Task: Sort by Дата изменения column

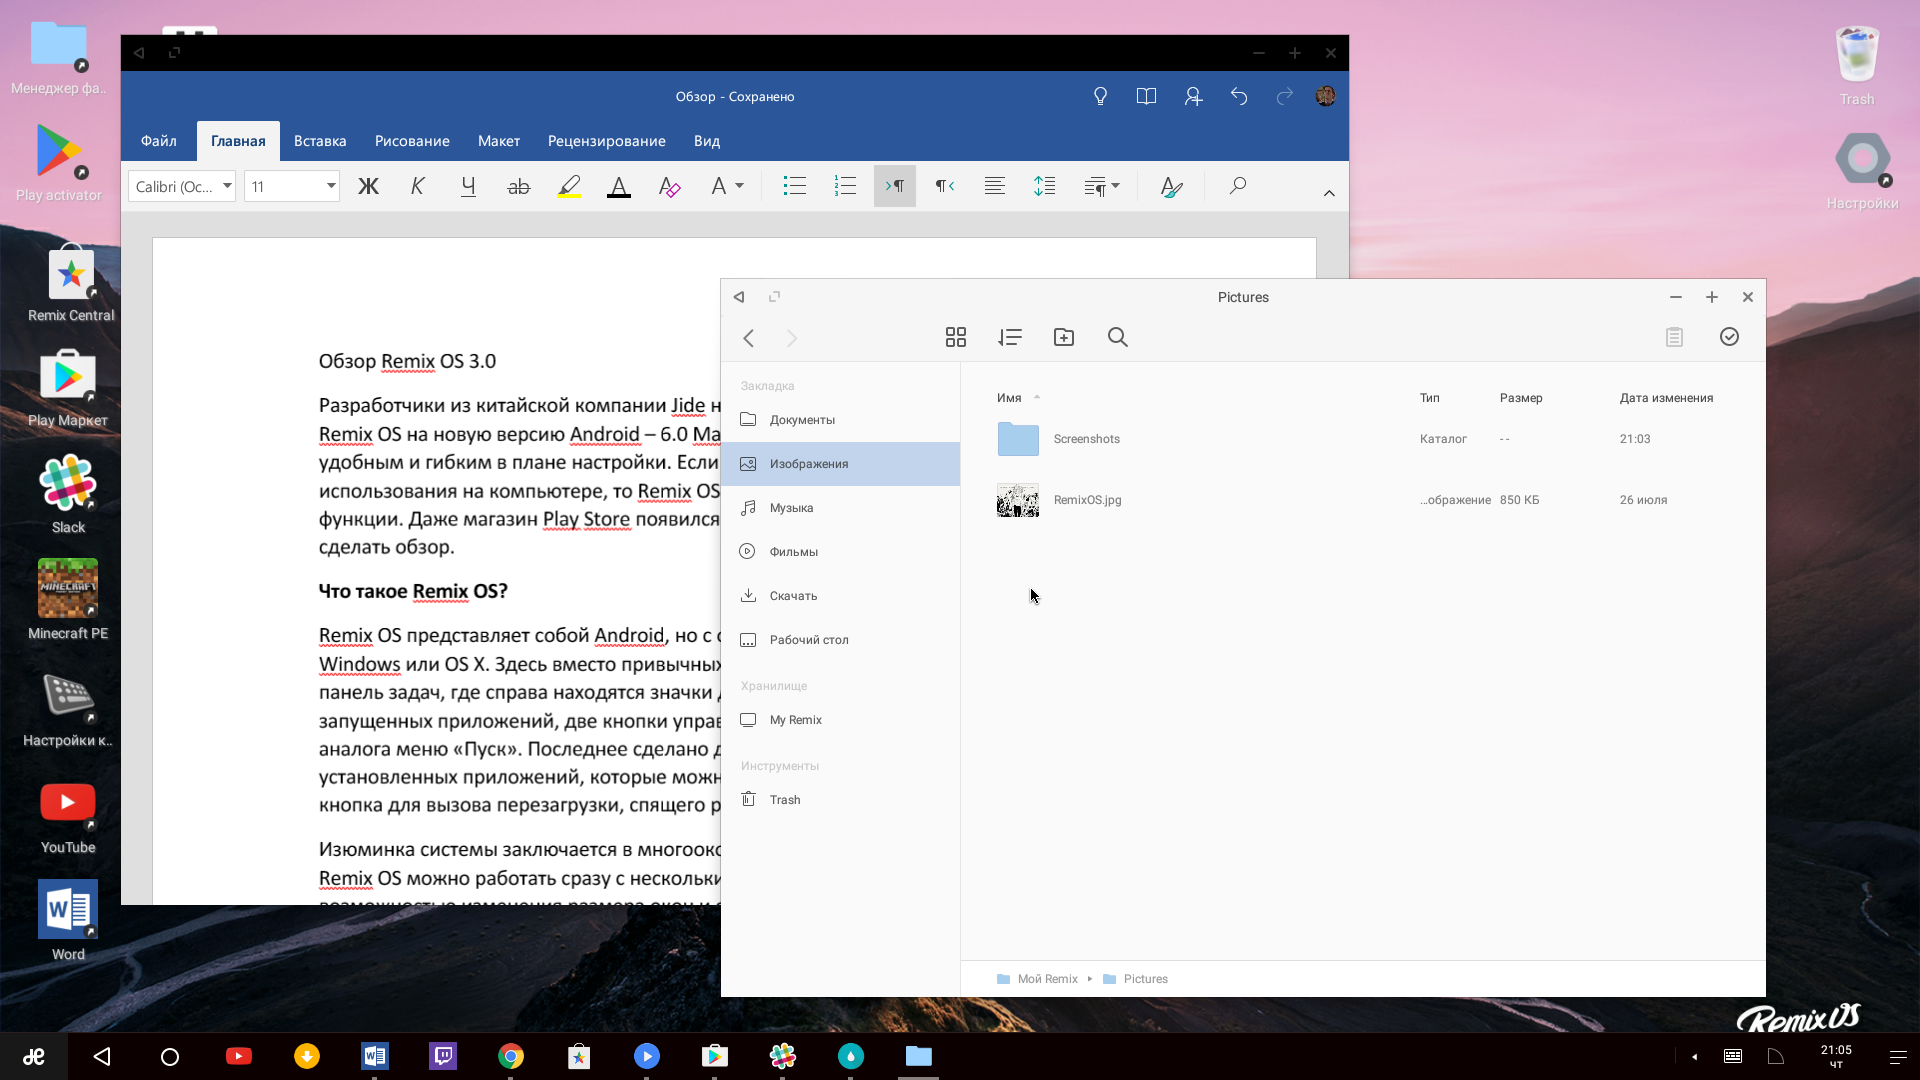Action: click(1666, 398)
